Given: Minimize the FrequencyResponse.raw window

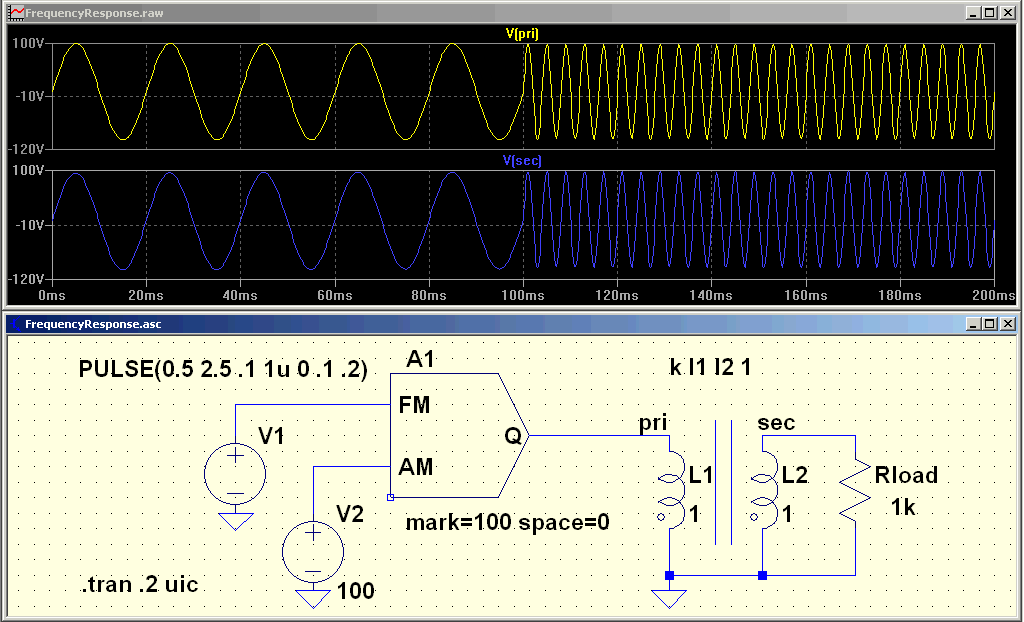Looking at the screenshot, I should point(975,12).
